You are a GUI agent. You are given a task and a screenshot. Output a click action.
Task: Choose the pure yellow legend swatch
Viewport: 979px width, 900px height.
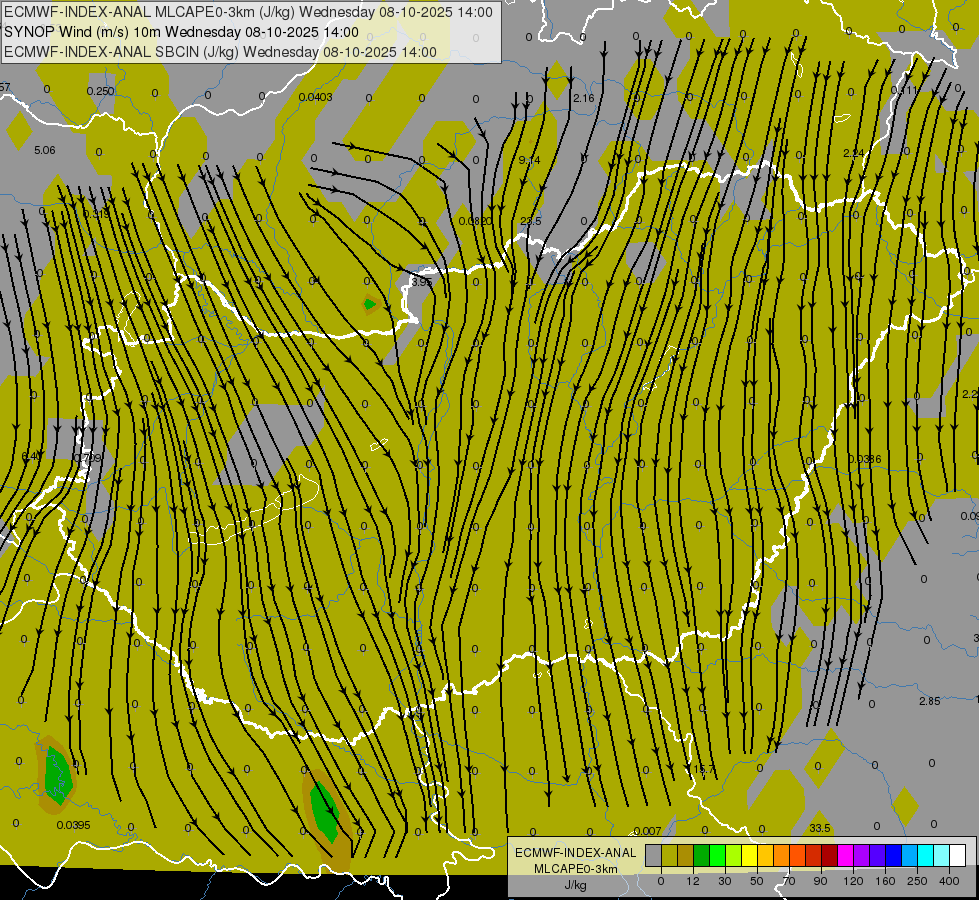(x=749, y=855)
